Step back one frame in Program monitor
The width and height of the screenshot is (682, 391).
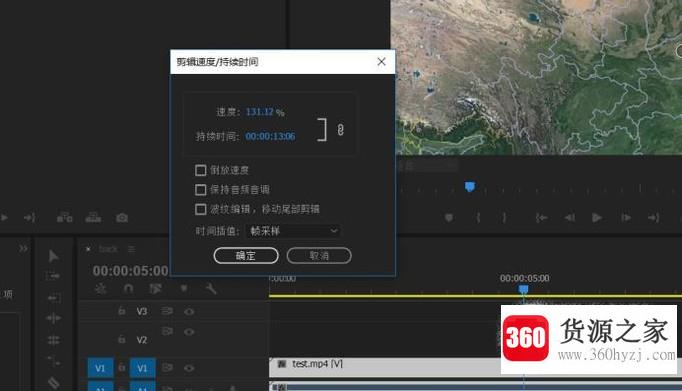(569, 217)
